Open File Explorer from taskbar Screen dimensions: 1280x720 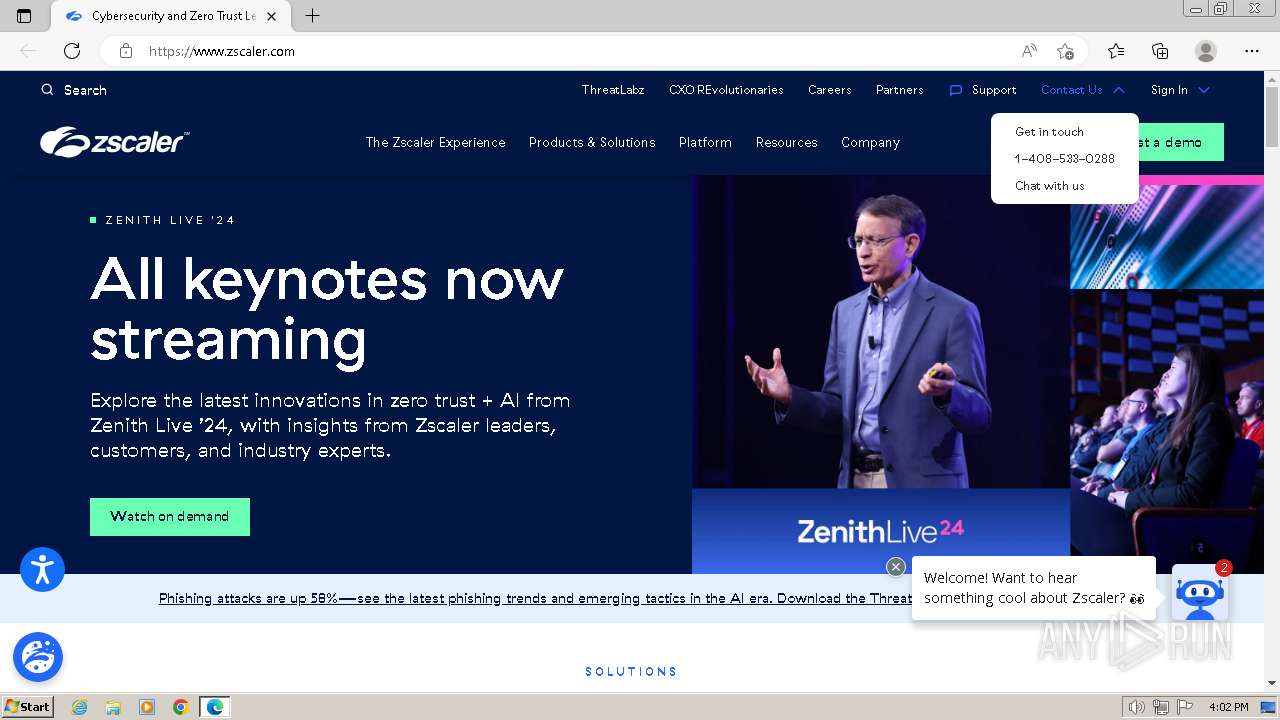point(113,707)
